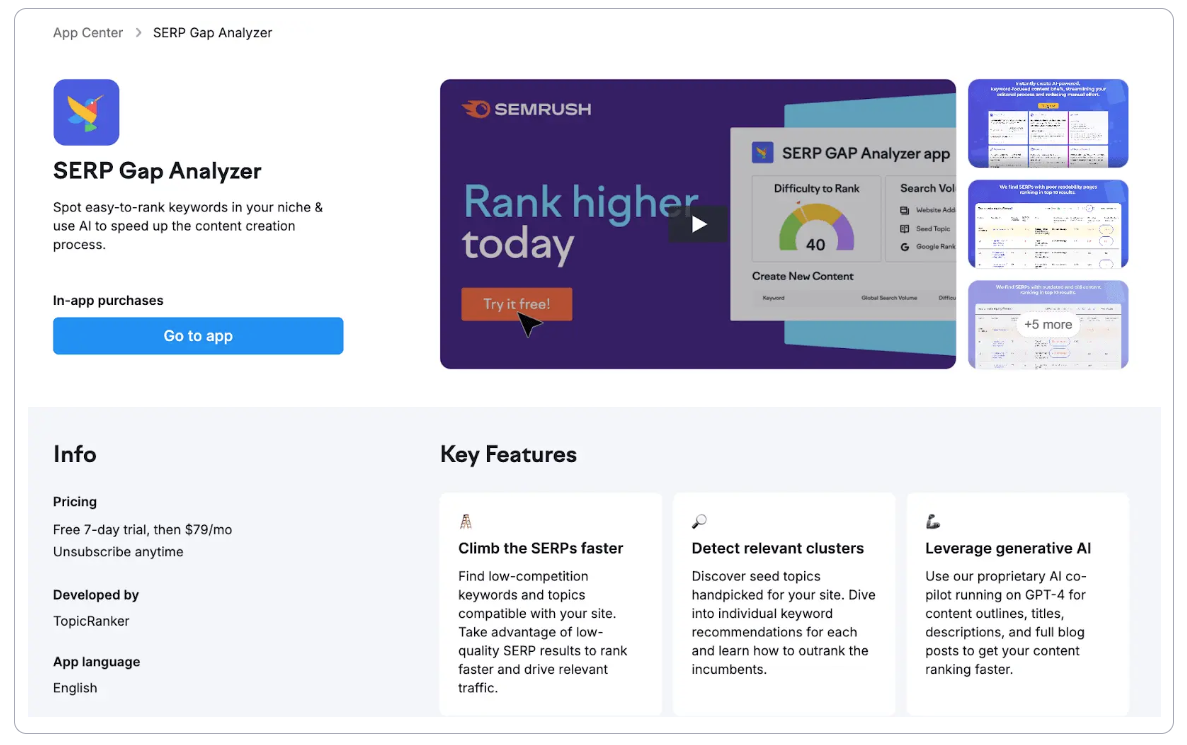This screenshot has width=1187, height=745.
Task: Click the hummingbird SERP Gap Analyzer app logo
Action: (x=86, y=112)
